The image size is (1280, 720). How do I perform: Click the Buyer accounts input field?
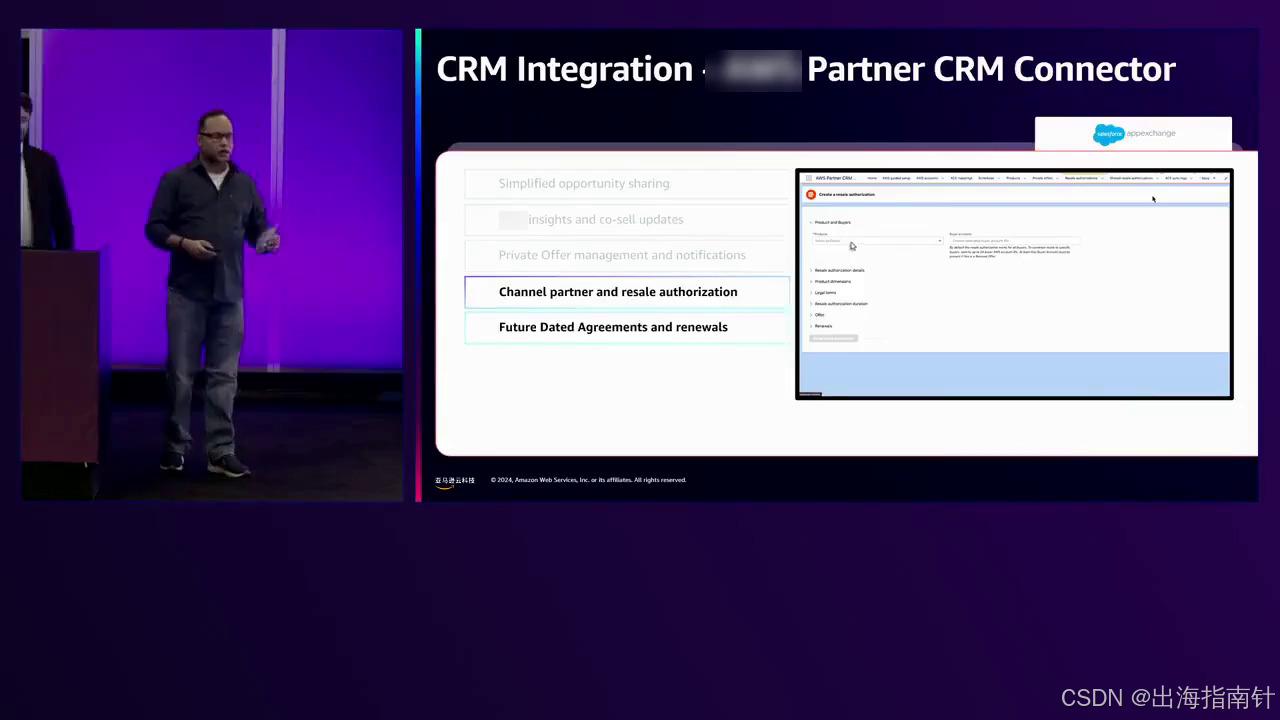(x=1014, y=241)
